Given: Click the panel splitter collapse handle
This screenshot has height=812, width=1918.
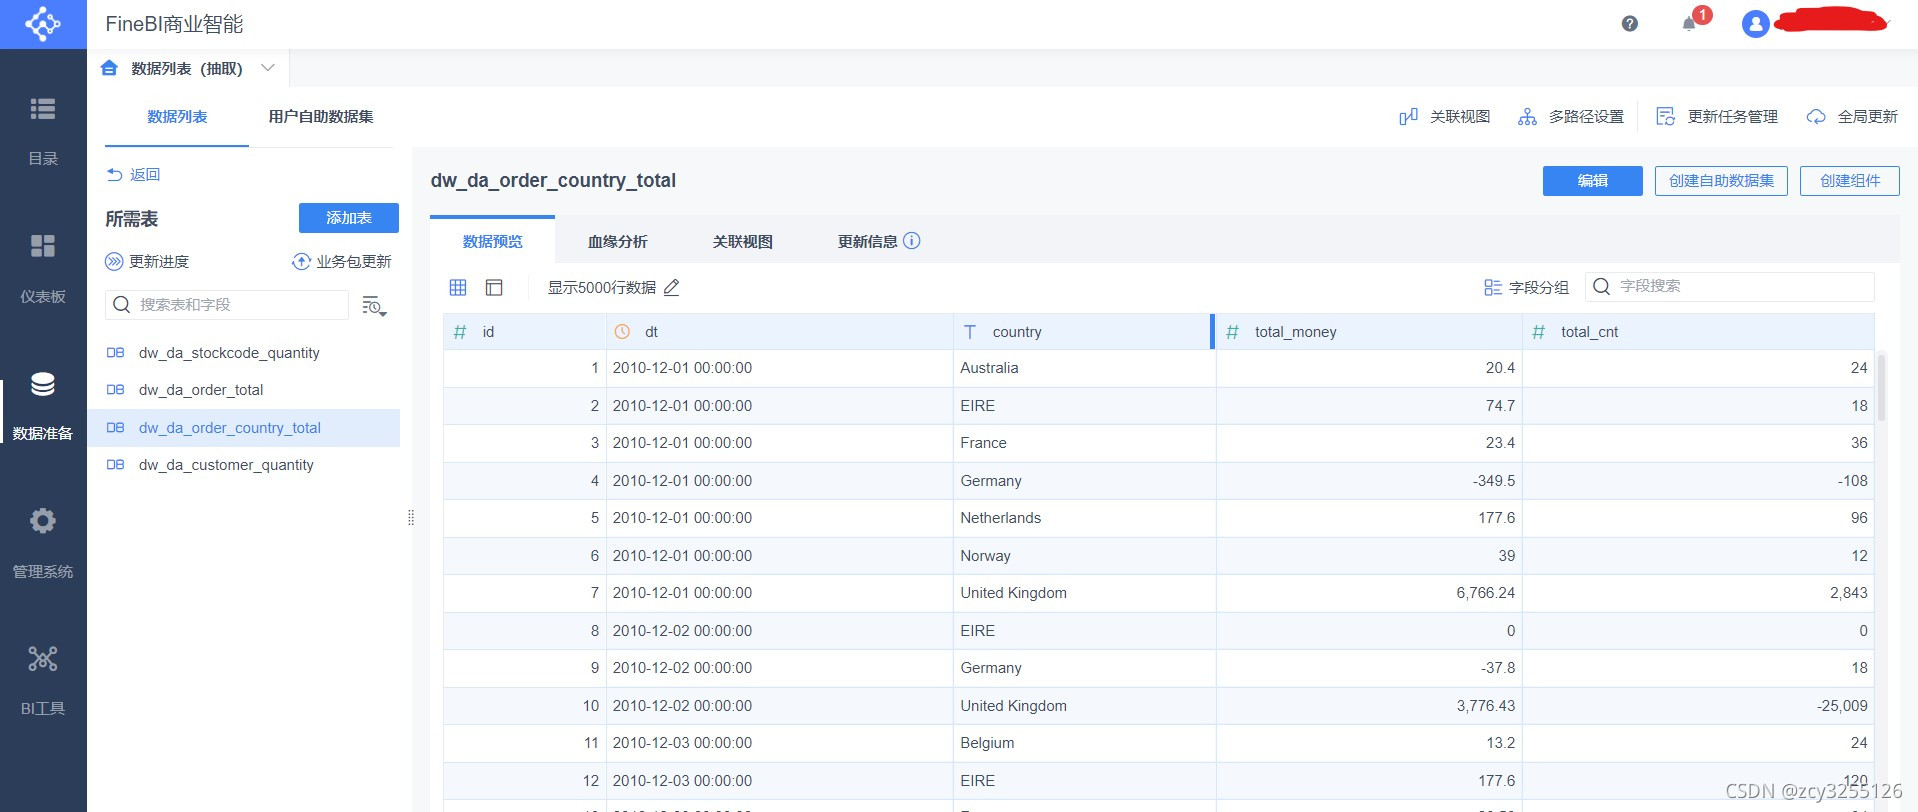Looking at the screenshot, I should point(411,518).
